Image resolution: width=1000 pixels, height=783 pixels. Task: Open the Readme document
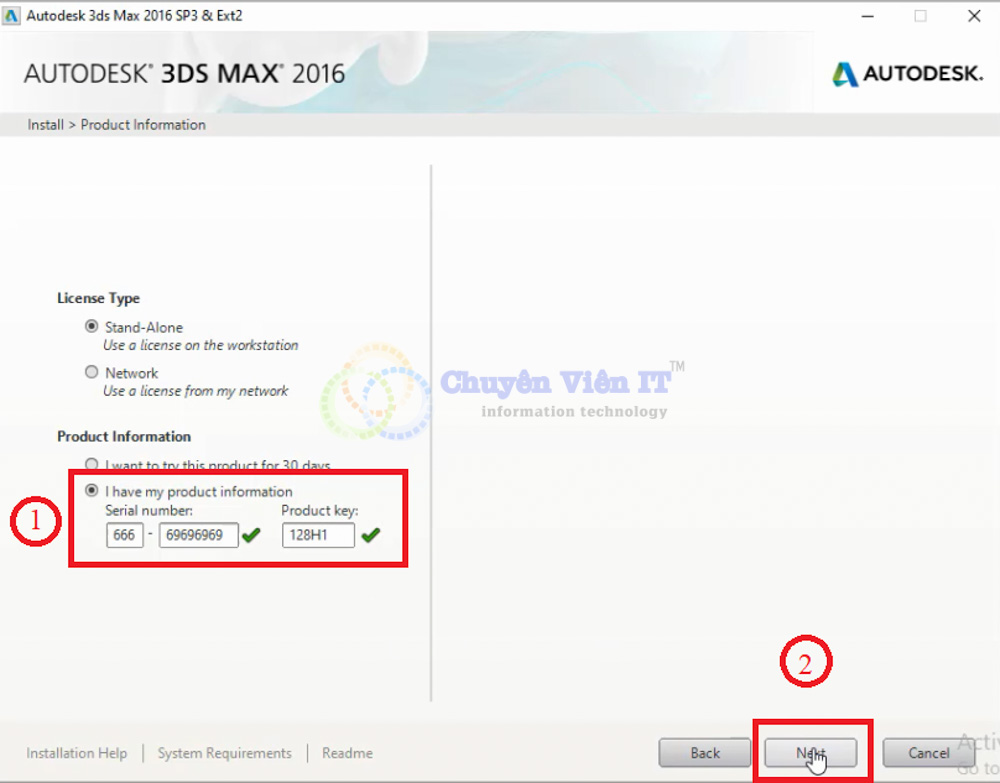tap(346, 753)
